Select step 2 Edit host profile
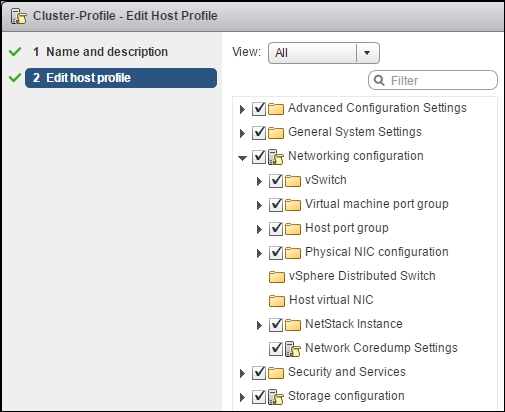Image resolution: width=505 pixels, height=412 pixels. 121,78
